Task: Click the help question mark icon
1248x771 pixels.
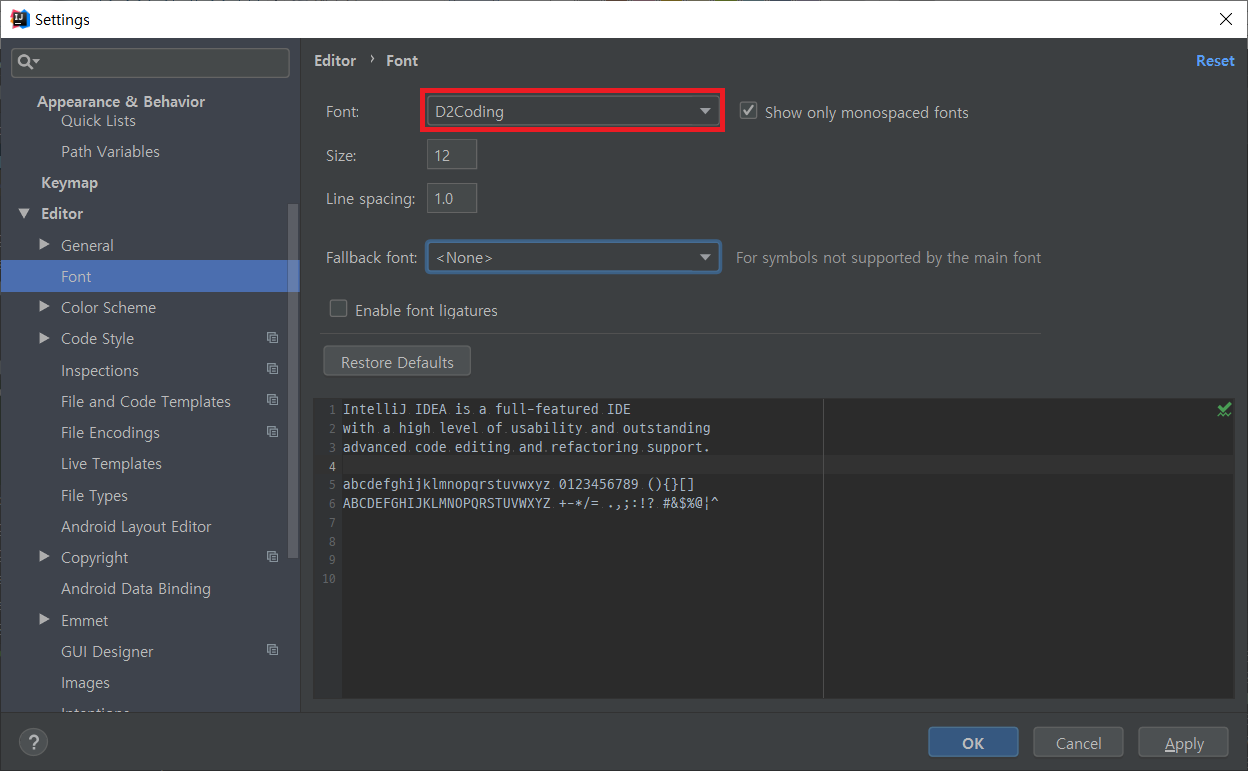Action: pos(33,742)
